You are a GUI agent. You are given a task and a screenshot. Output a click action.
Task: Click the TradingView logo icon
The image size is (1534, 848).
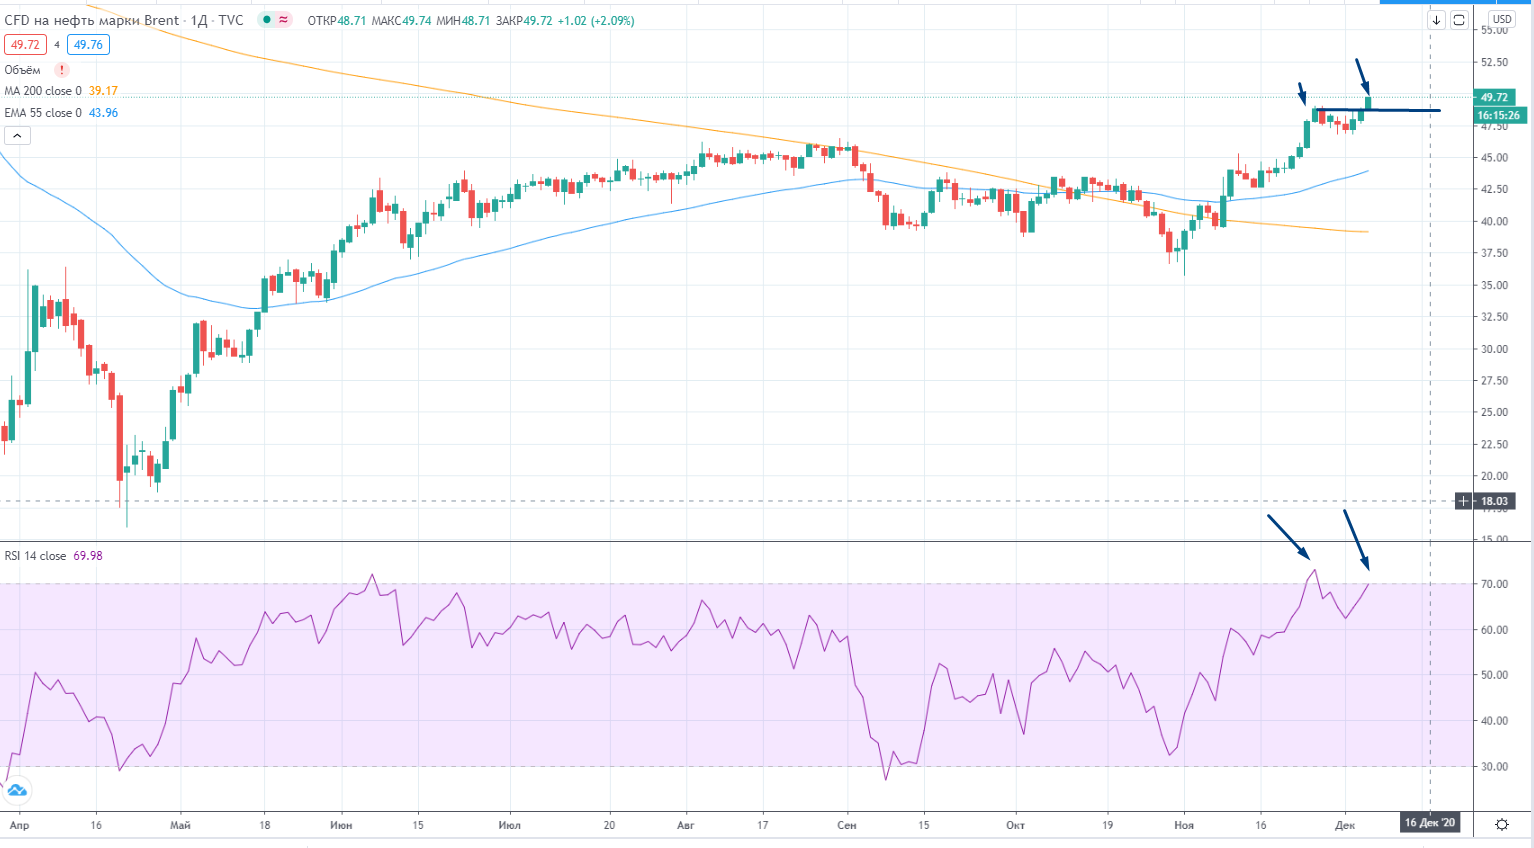coord(16,791)
